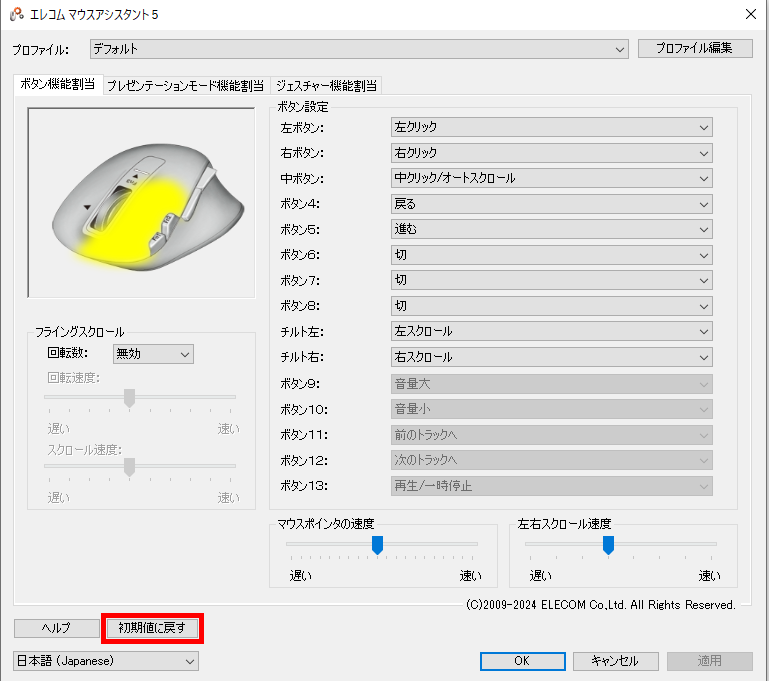Screen dimensions: 769x681
Task: Open the チルト右 dropdown set to 右スクロール
Action: coord(551,357)
